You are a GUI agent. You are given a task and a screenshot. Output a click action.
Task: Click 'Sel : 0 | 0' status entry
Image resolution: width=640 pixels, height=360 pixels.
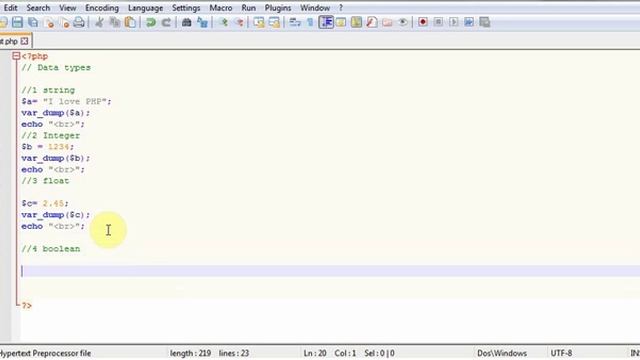(379, 353)
